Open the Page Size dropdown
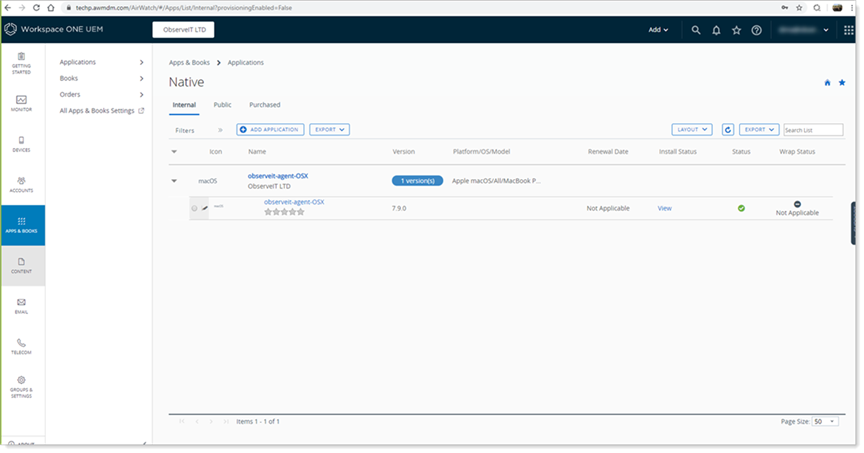Image resolution: width=864 pixels, height=453 pixels. pyautogui.click(x=825, y=422)
